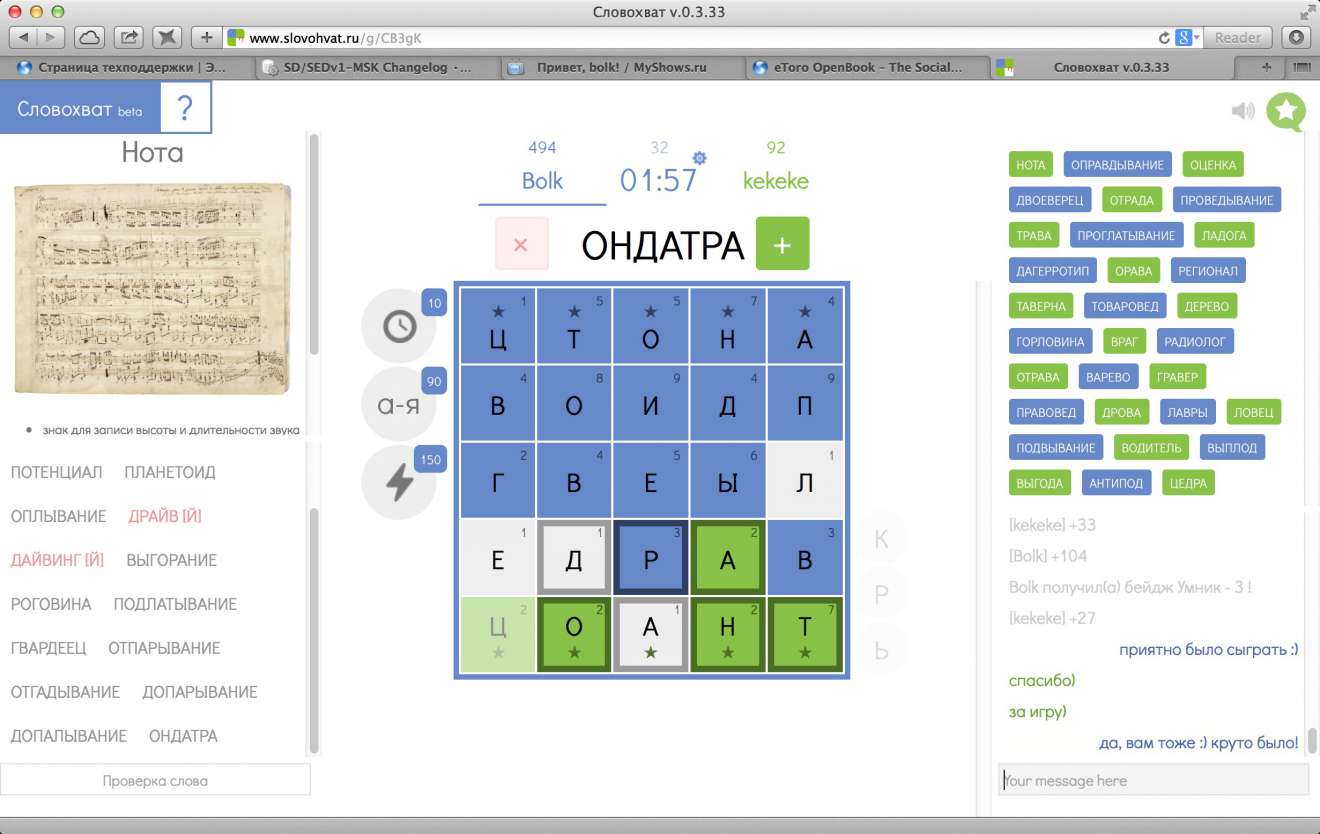Open the Google search engine dropdown

point(1188,38)
